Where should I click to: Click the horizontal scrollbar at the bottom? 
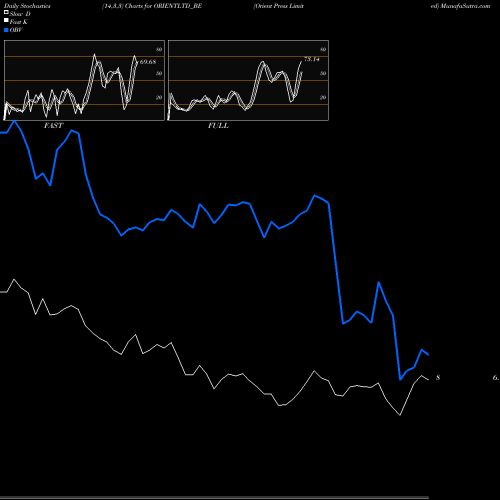[x=214, y=498]
